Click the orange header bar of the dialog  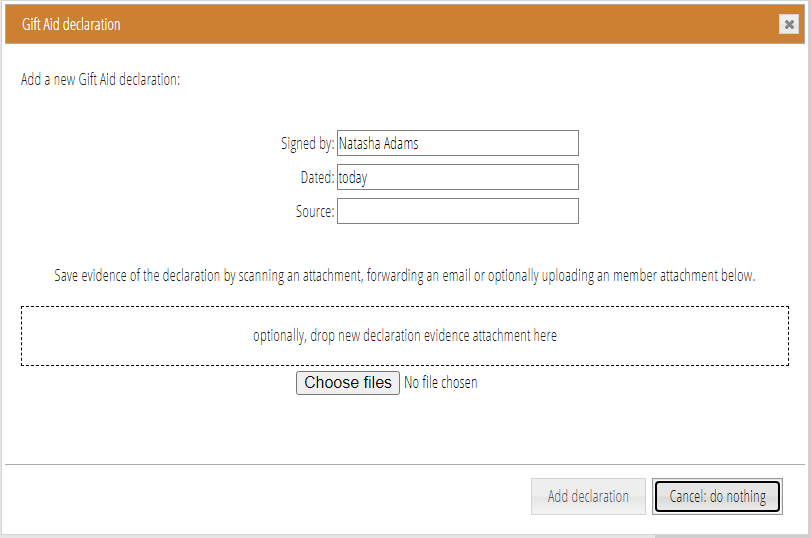coord(405,24)
